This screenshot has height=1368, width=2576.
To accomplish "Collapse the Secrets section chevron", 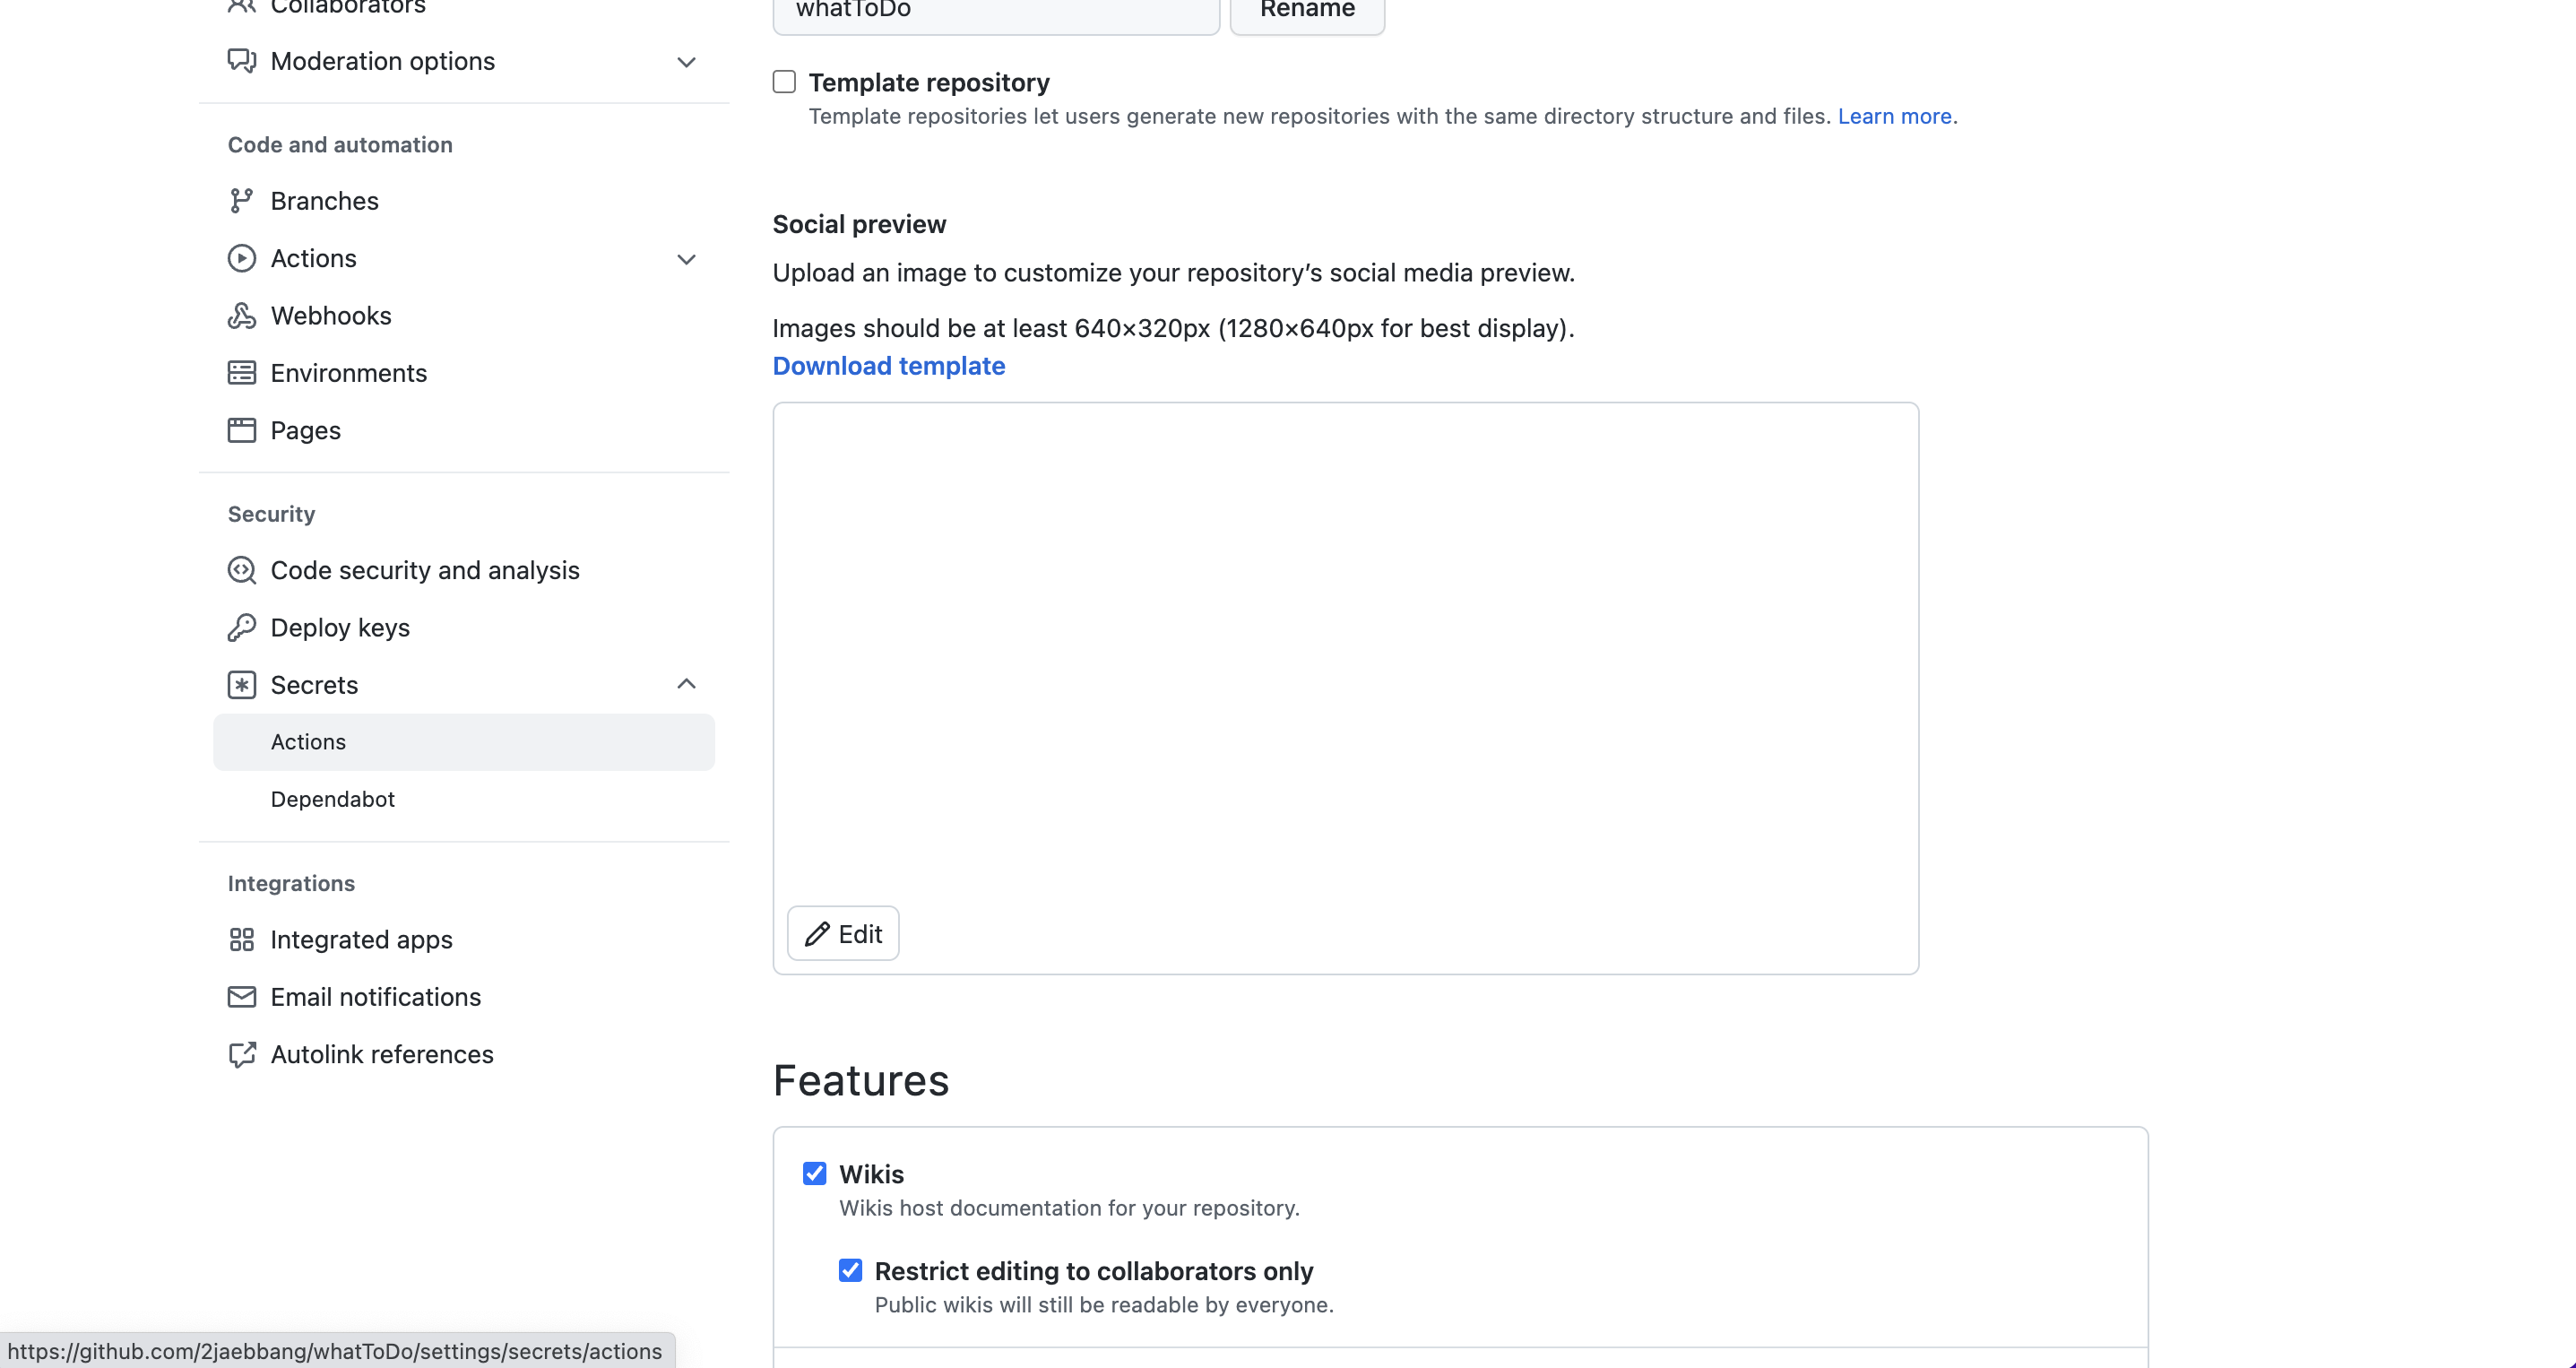I will click(686, 684).
